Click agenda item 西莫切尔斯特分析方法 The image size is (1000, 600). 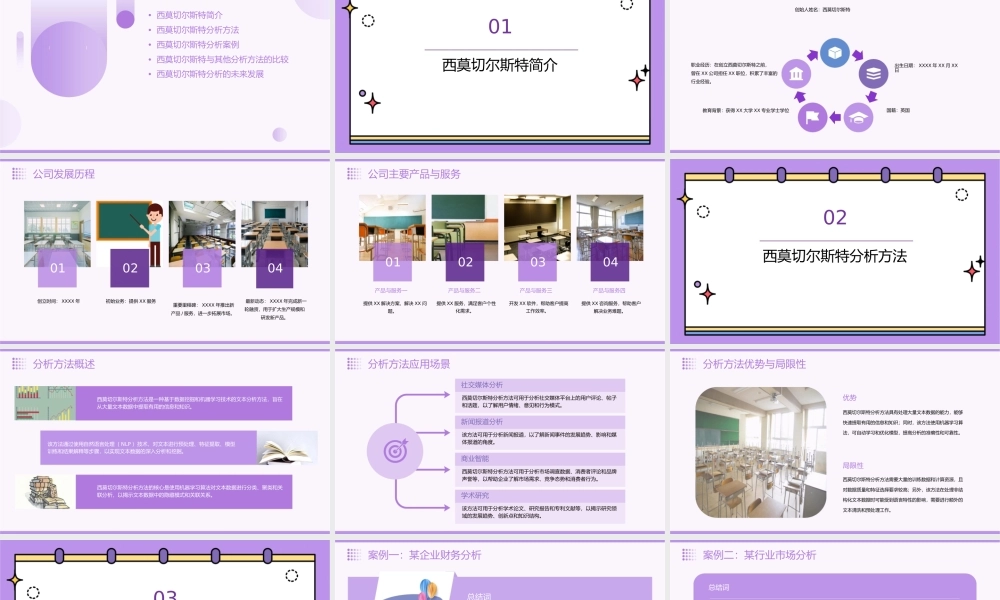pyautogui.click(x=198, y=29)
